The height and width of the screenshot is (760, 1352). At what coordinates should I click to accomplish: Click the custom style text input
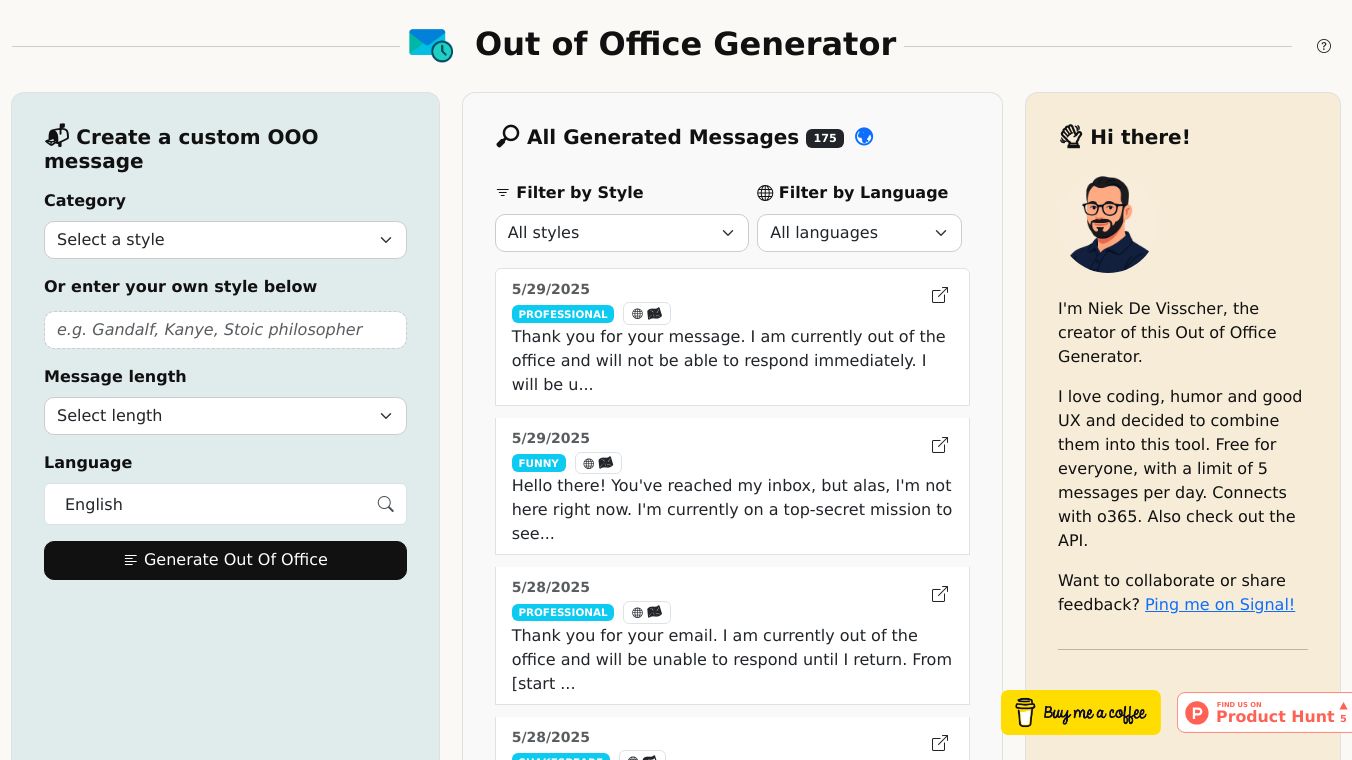point(225,330)
